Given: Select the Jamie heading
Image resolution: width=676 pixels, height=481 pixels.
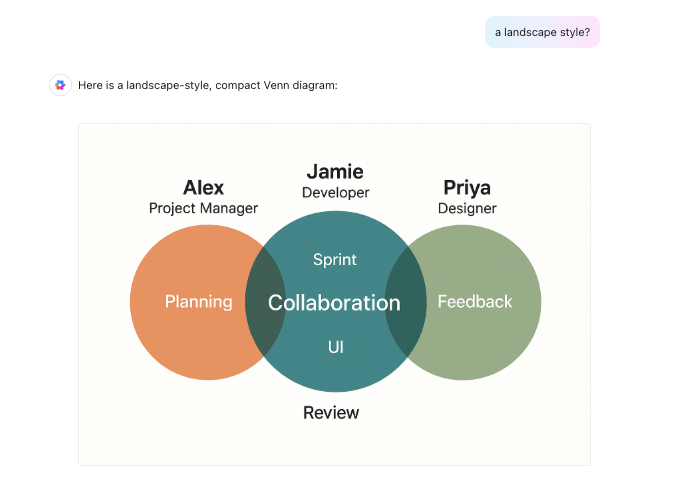Looking at the screenshot, I should coord(335,172).
